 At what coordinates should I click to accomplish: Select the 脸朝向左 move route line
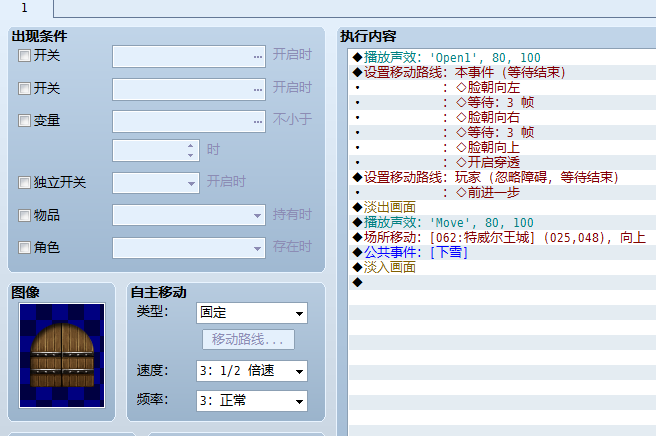point(502,87)
